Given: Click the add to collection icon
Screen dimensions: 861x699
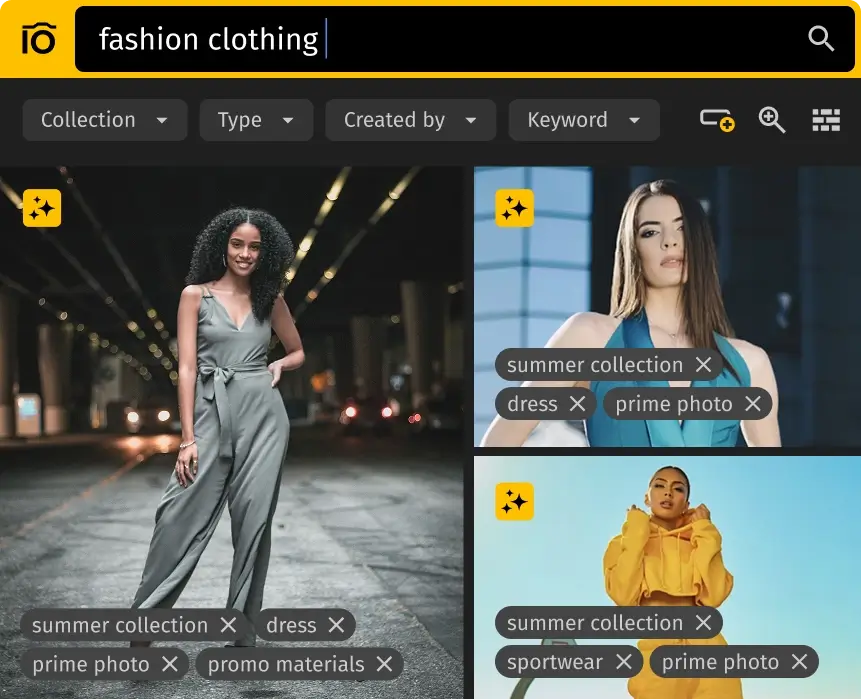Looking at the screenshot, I should click(x=716, y=120).
